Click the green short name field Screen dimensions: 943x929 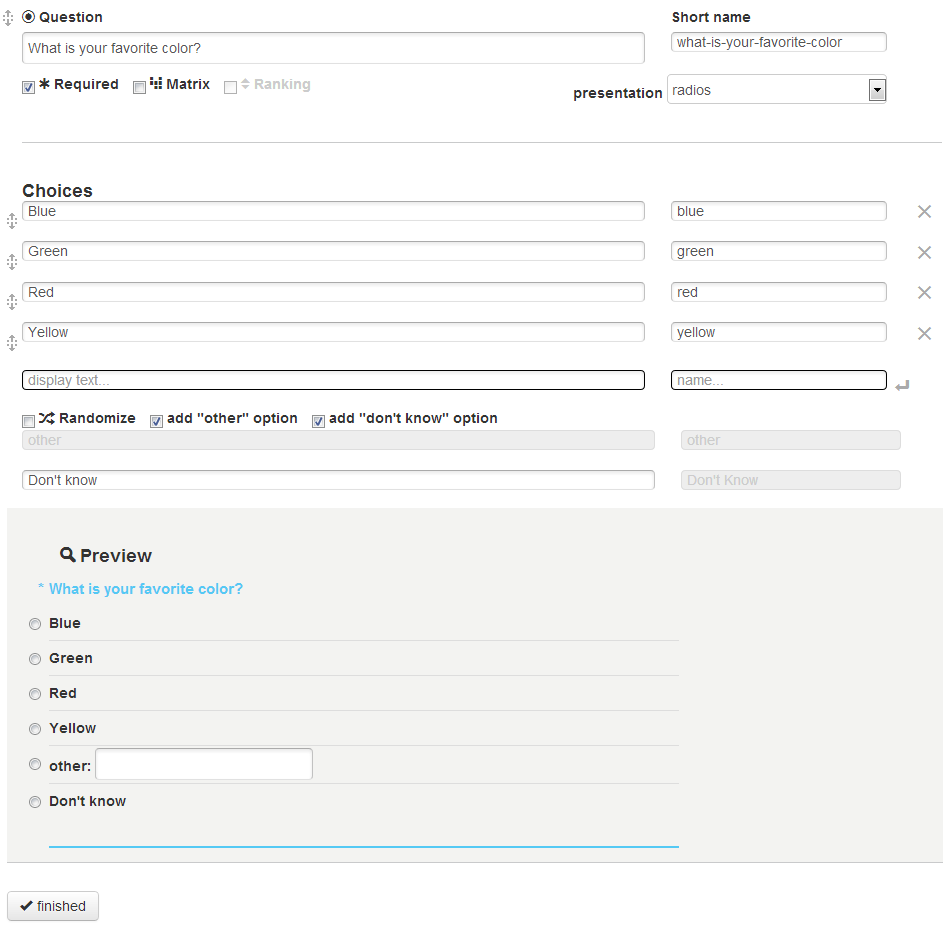tap(779, 251)
